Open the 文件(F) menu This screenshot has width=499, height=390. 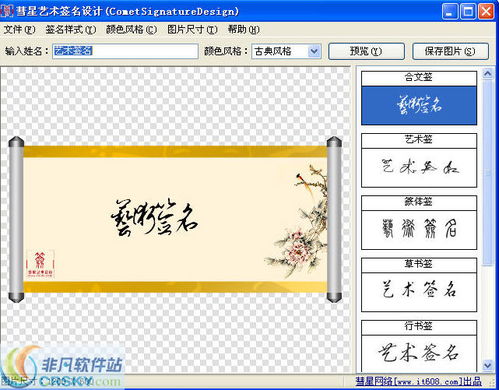19,30
